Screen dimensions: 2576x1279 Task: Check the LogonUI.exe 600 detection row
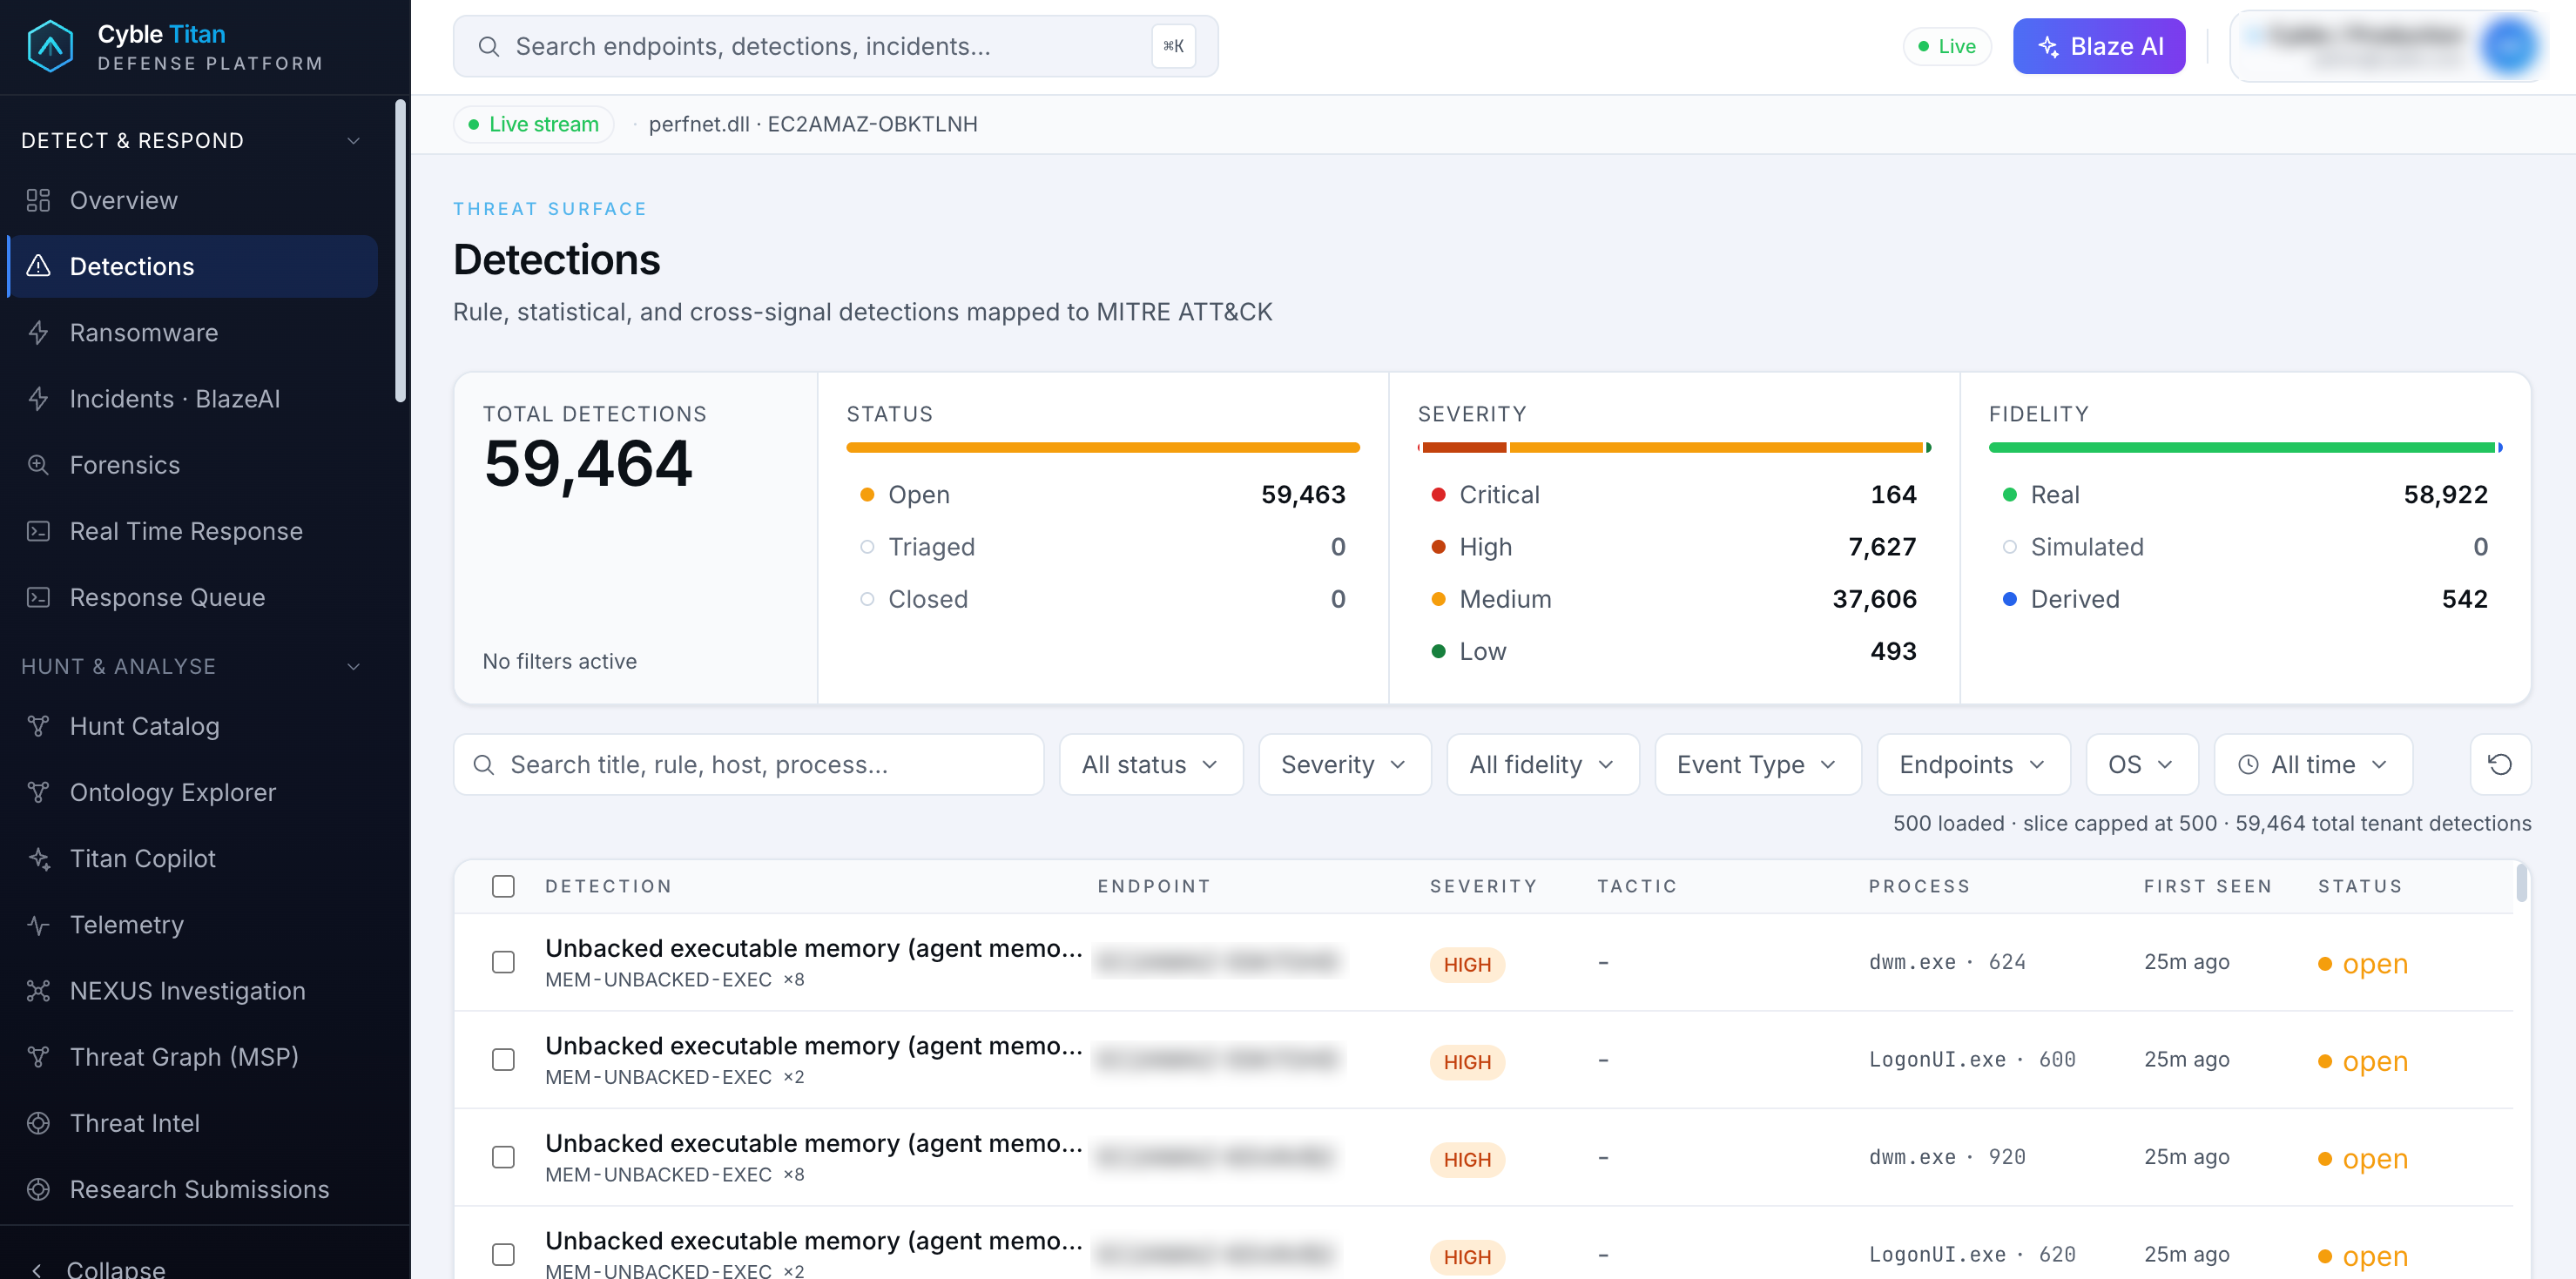pyautogui.click(x=503, y=1059)
